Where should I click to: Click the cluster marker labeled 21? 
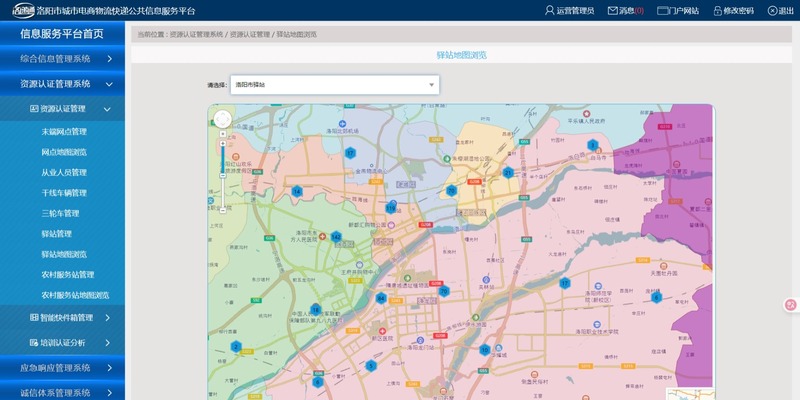tap(508, 172)
